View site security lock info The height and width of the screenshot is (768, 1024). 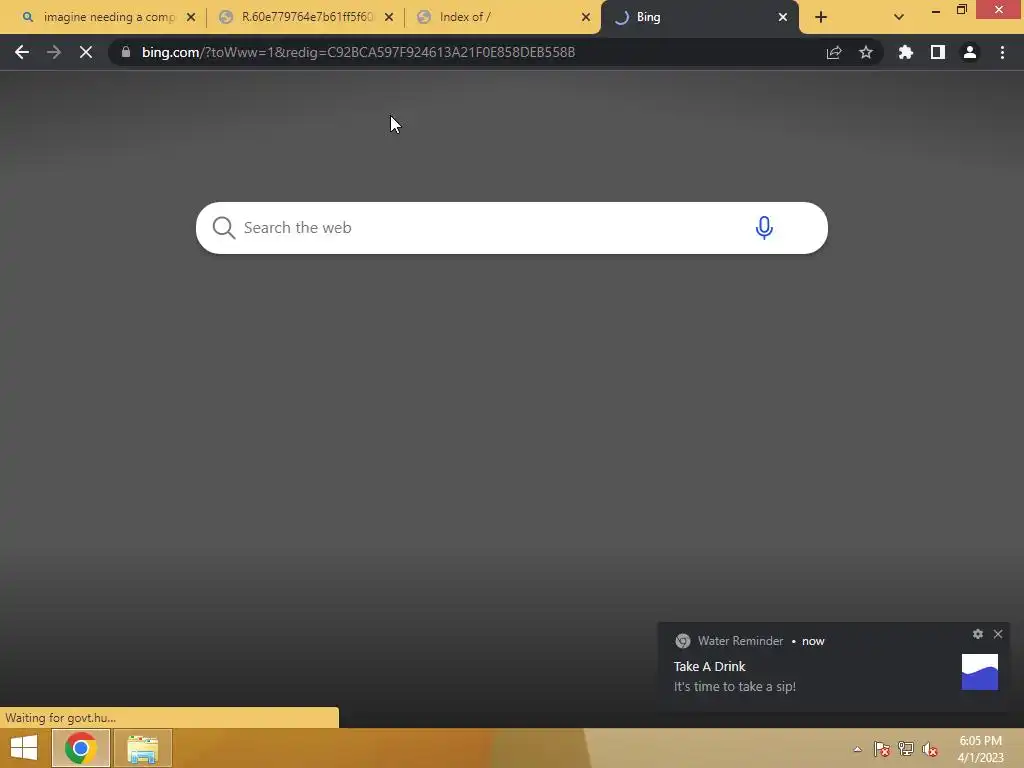pos(126,52)
